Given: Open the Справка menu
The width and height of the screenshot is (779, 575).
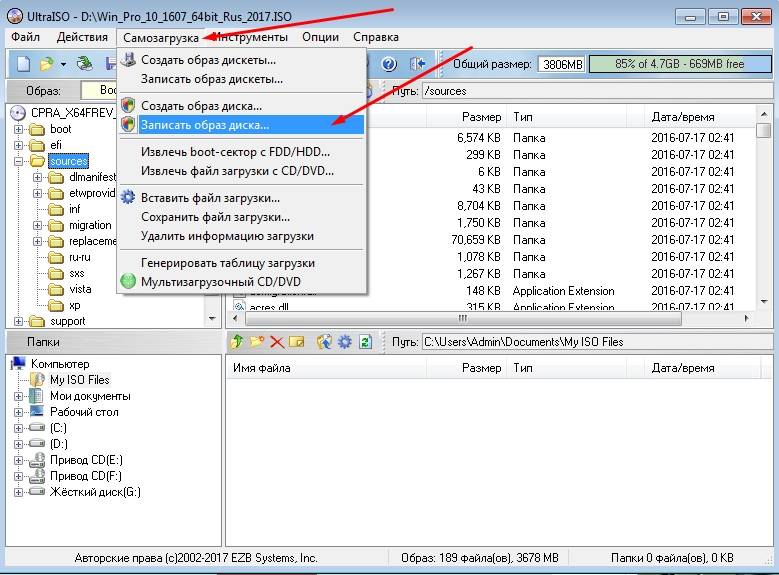Looking at the screenshot, I should coord(376,37).
